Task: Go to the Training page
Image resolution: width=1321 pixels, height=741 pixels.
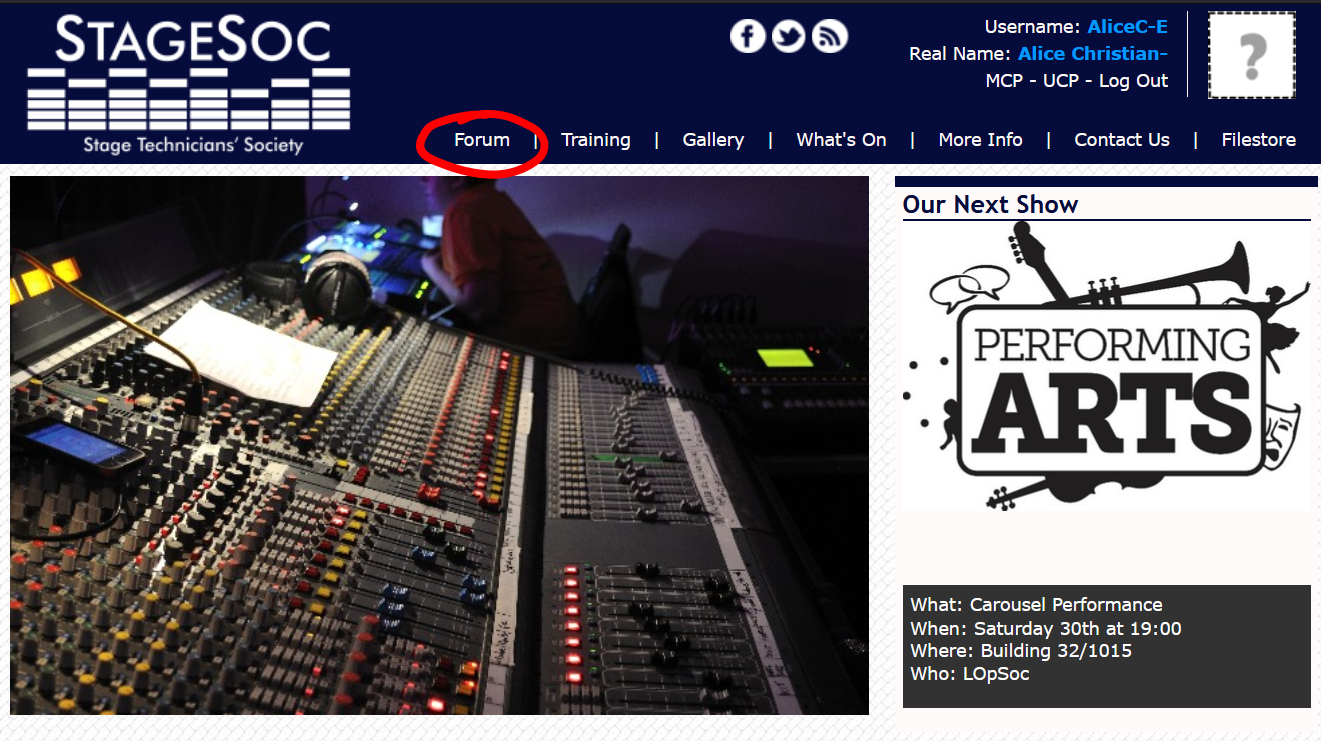Action: (595, 140)
